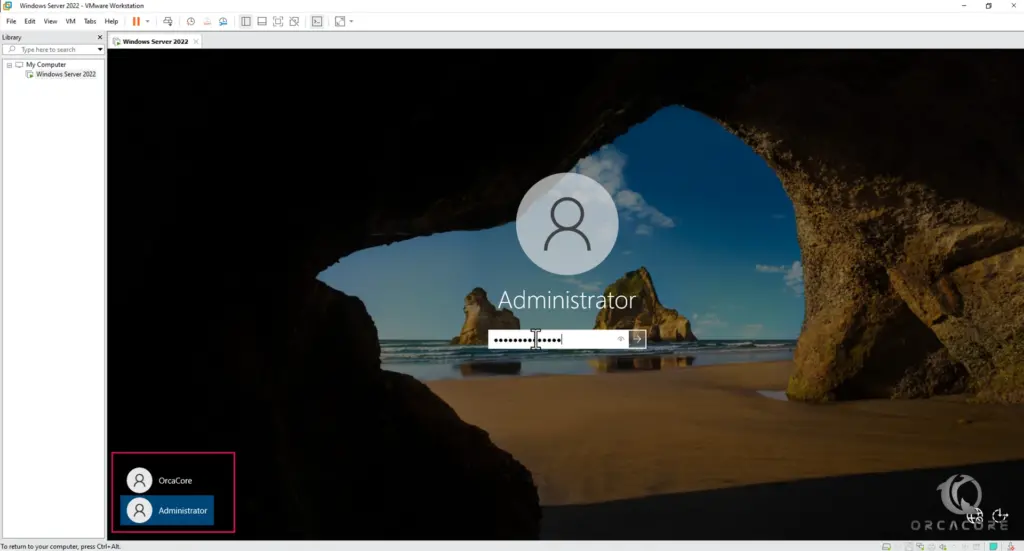Send Ctrl+Alt+Del to the virtual machine
Image resolution: width=1024 pixels, height=551 pixels.
click(168, 22)
